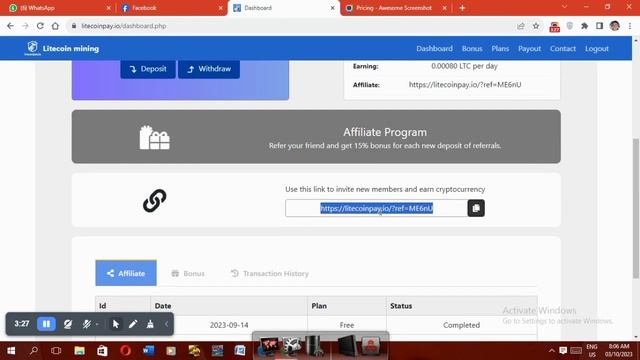This screenshot has width=640, height=360.
Task: Click the Status column header
Action: 462,306
